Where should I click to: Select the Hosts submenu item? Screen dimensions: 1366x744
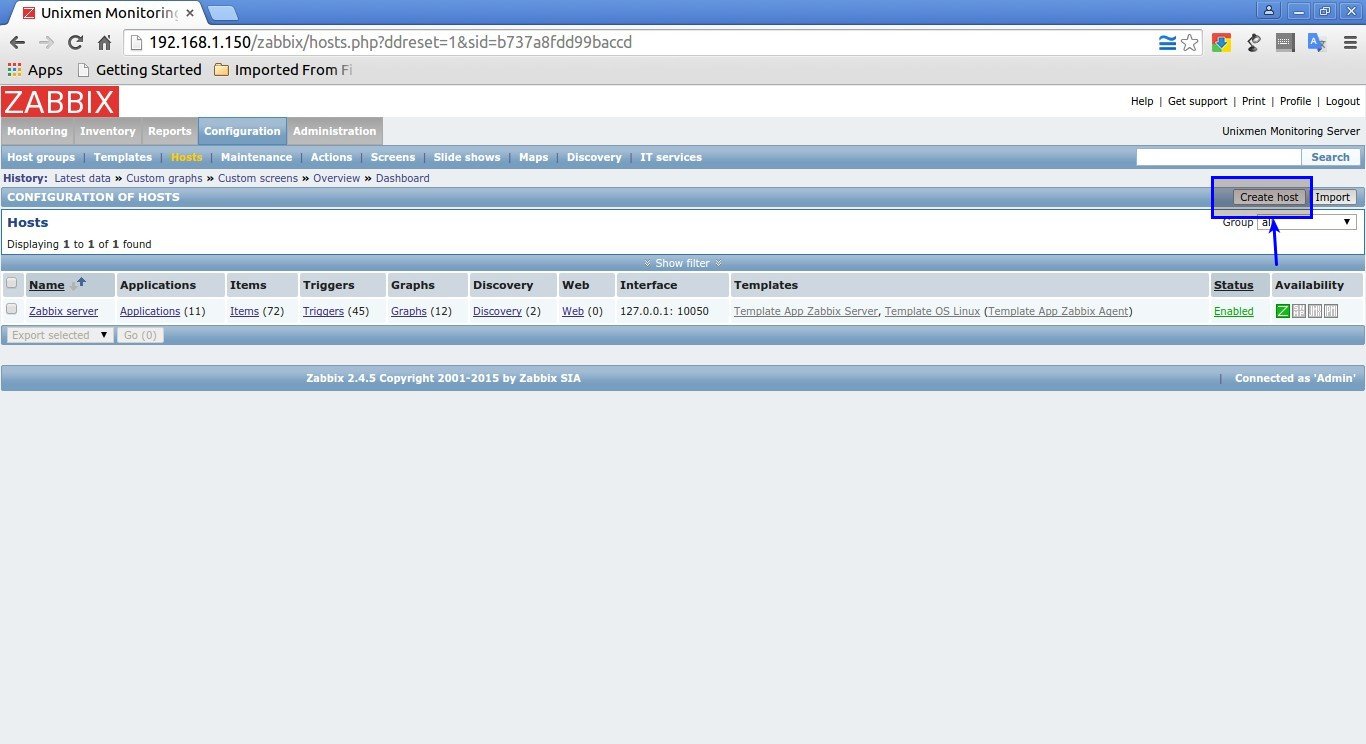pyautogui.click(x=186, y=157)
